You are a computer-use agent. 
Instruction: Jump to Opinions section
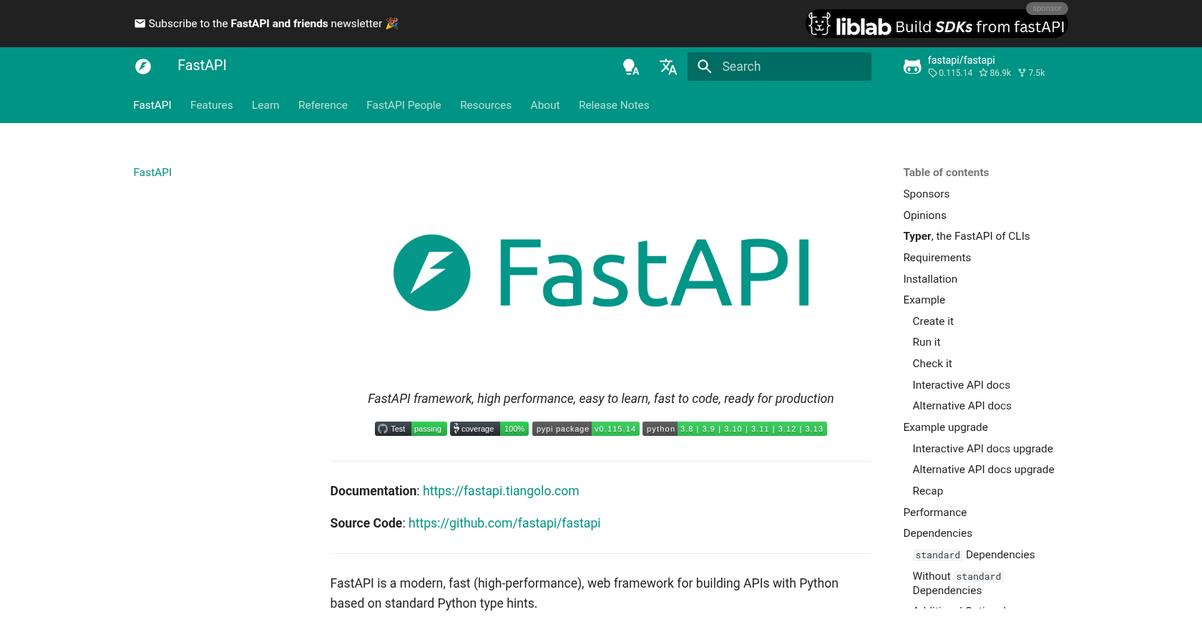click(x=925, y=215)
